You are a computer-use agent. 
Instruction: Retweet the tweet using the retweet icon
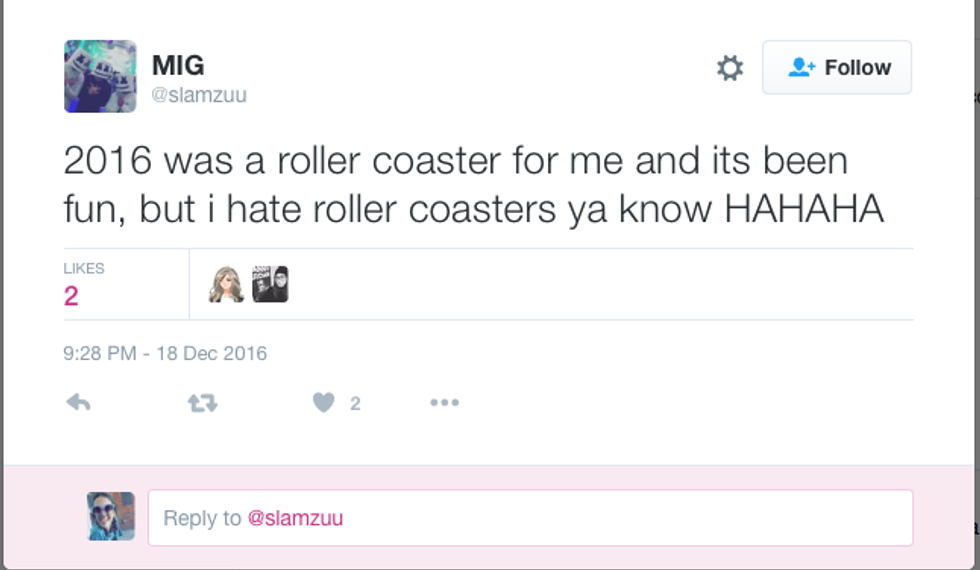coord(202,403)
